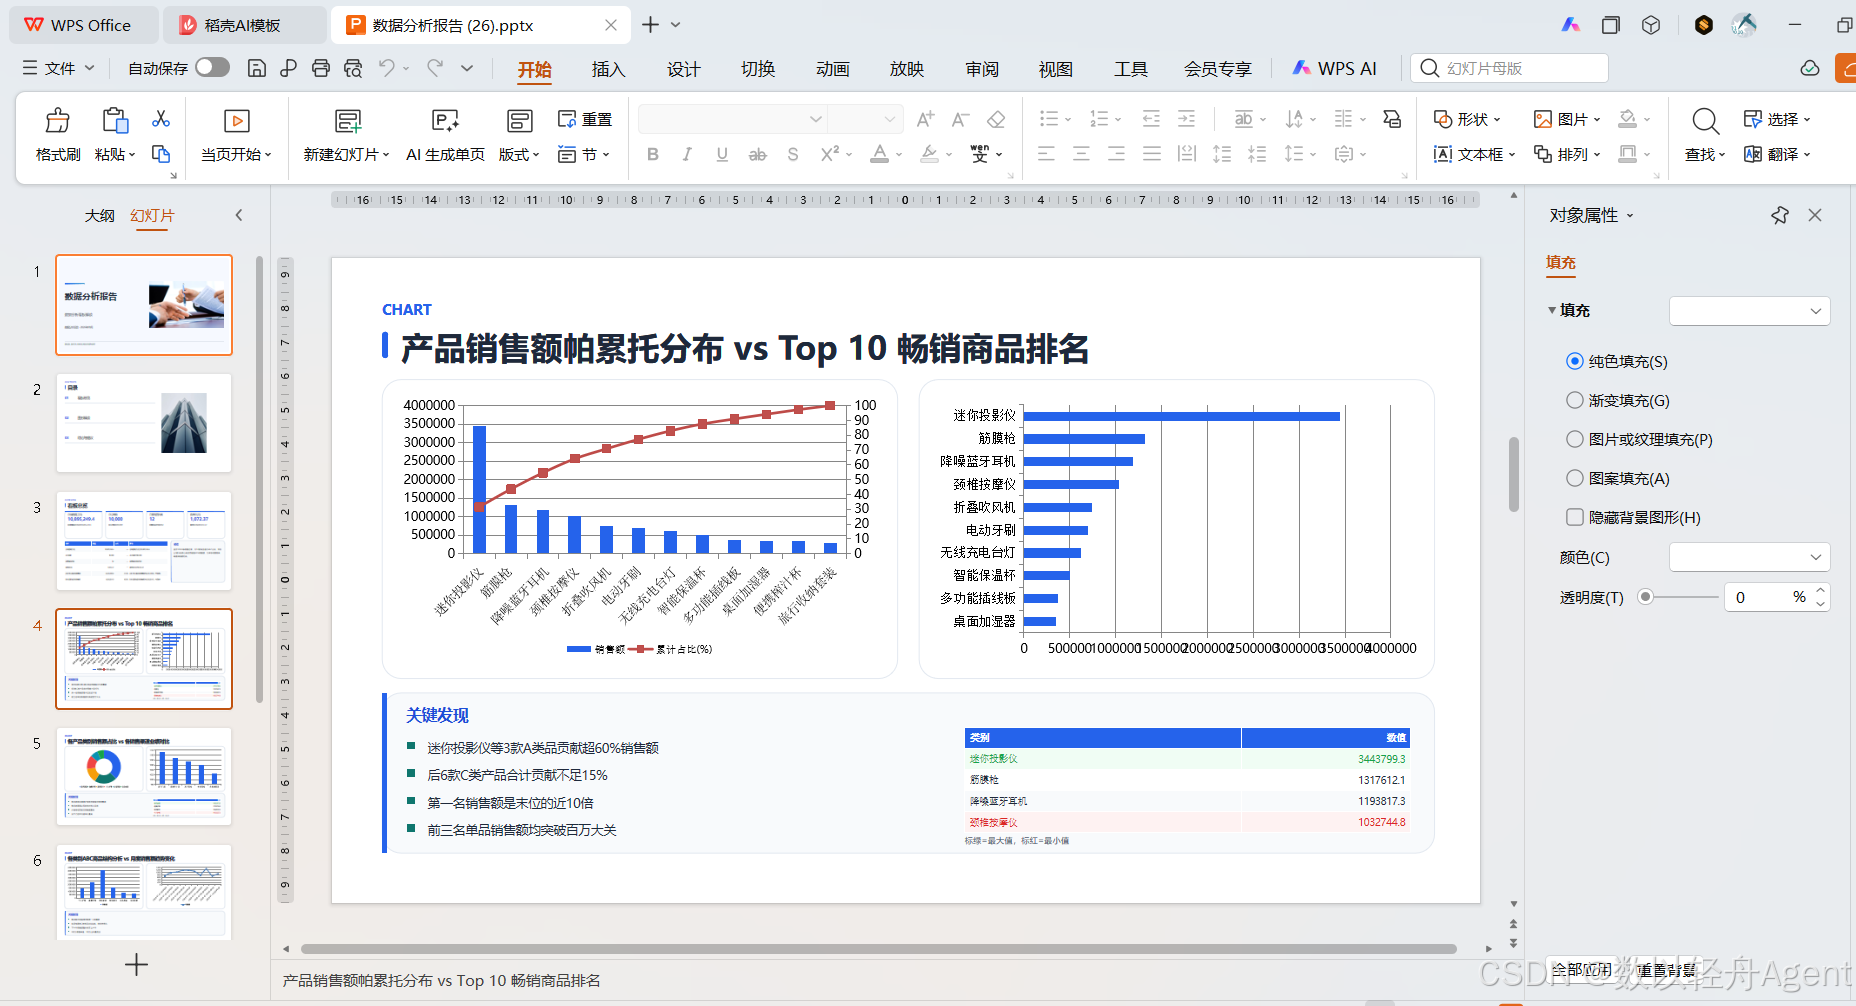Click the 查找 magnifier icon

pos(1706,121)
